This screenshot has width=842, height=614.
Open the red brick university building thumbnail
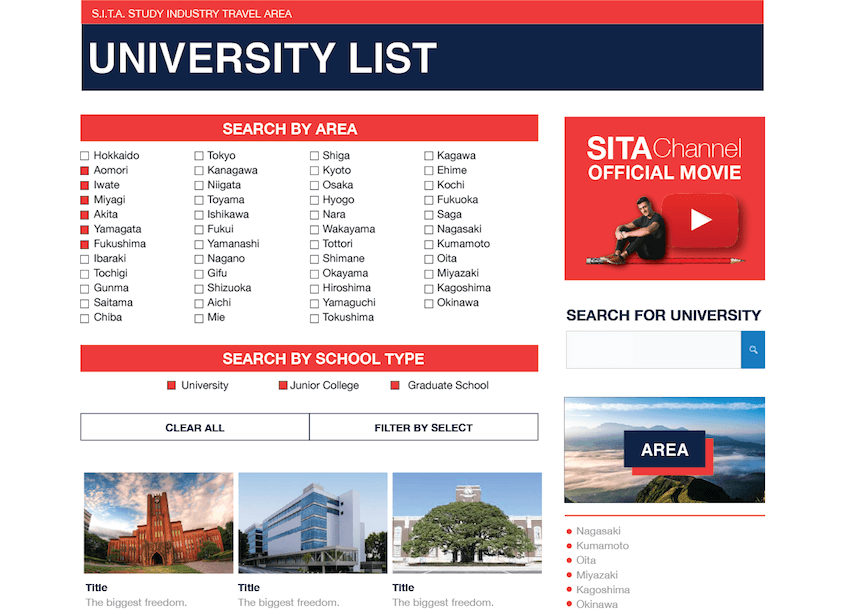pos(158,523)
